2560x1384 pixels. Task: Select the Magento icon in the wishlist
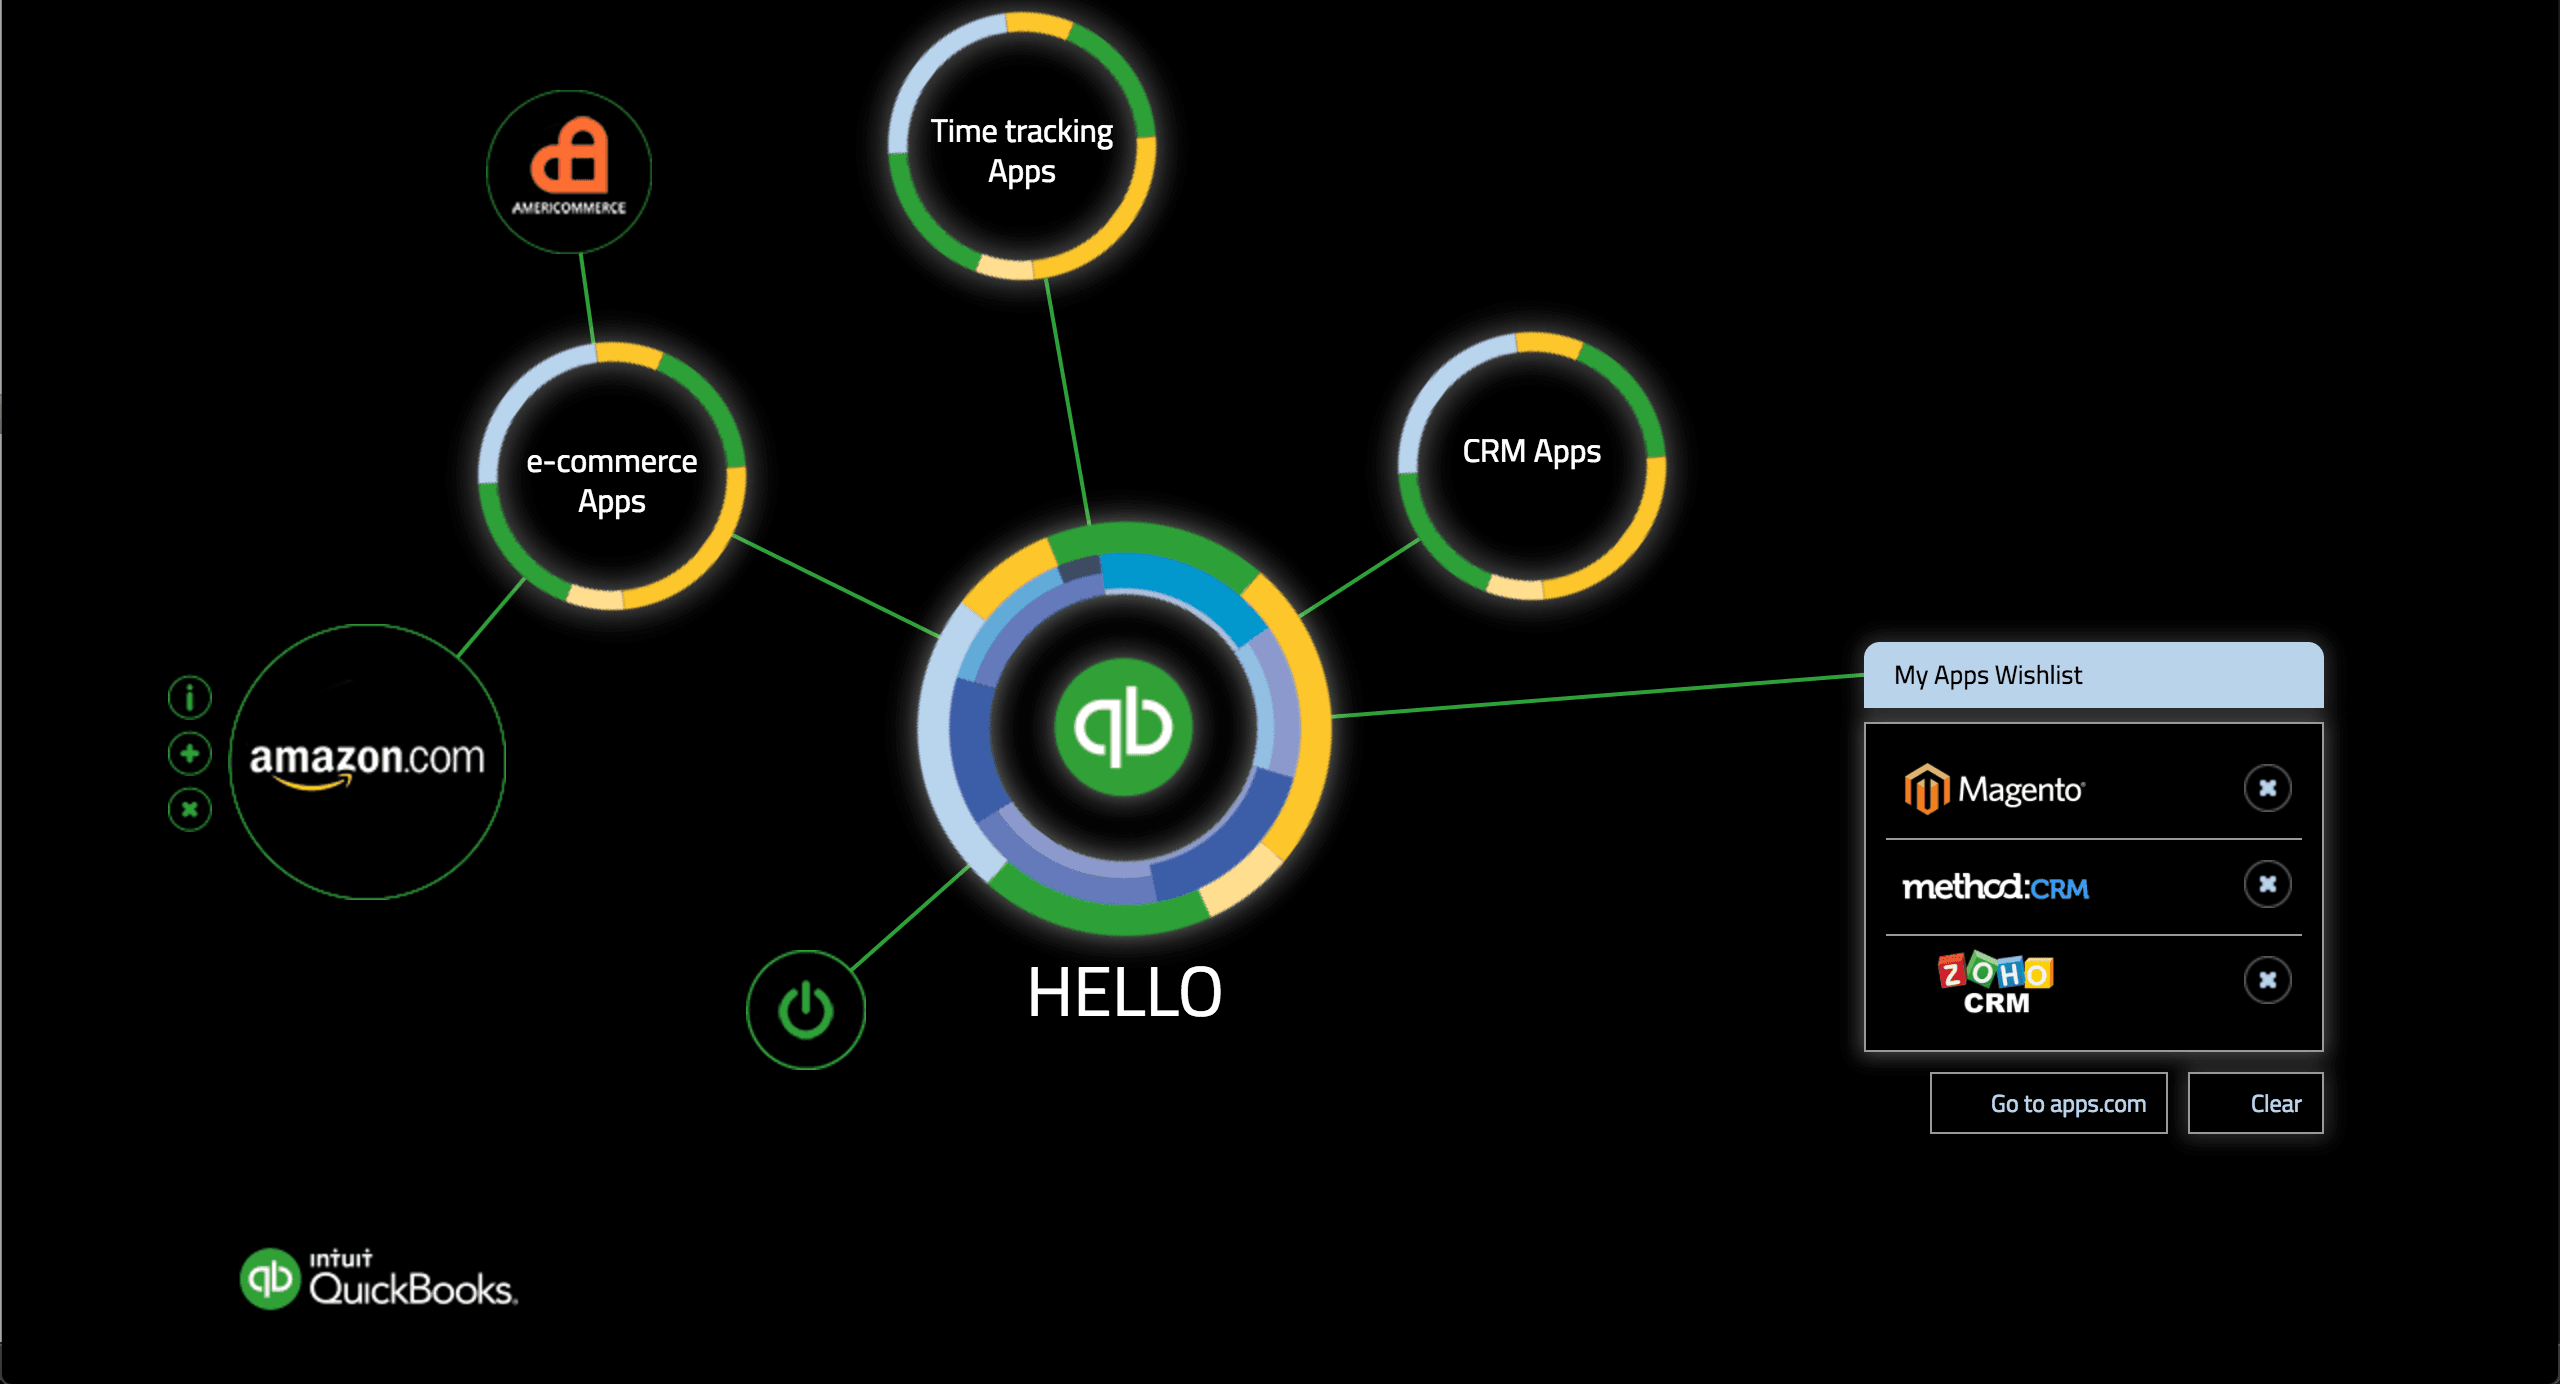[1996, 789]
